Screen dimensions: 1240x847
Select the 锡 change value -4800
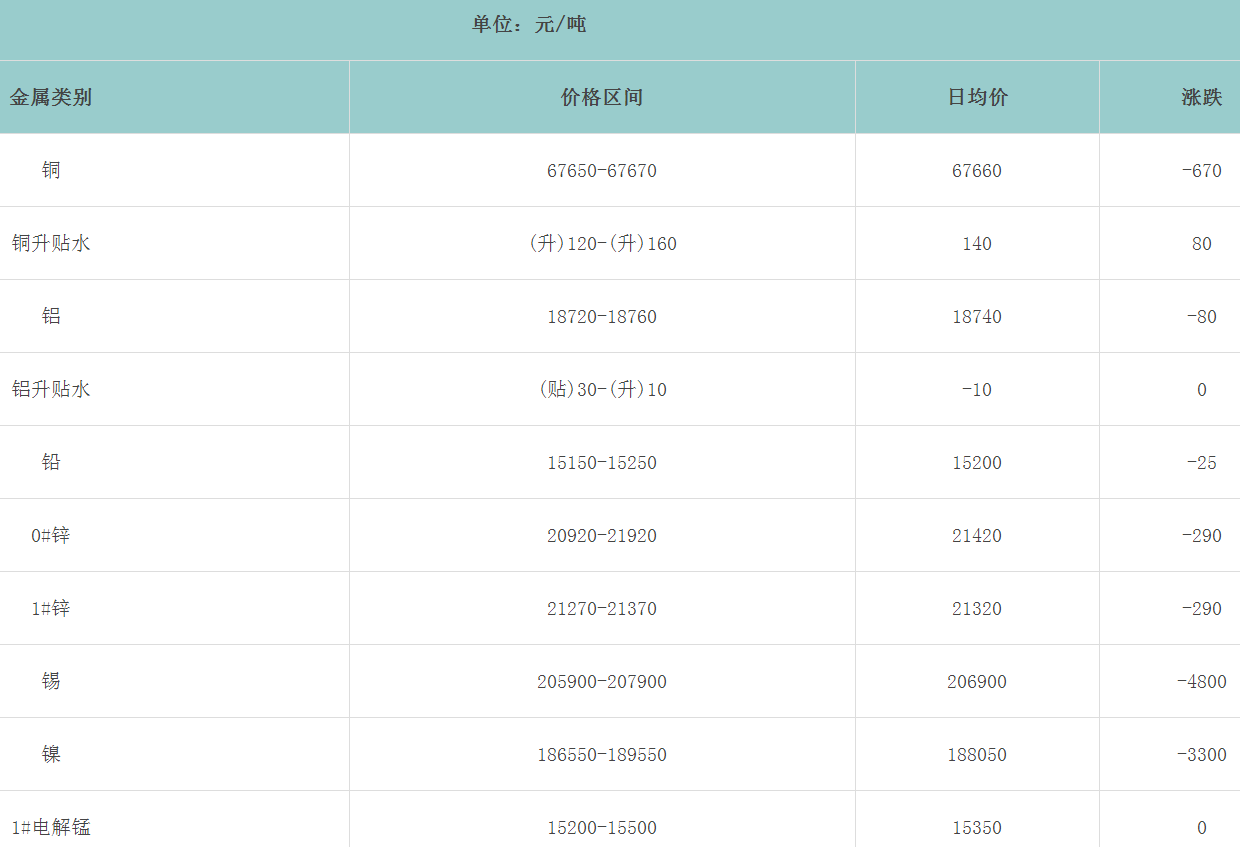[1201, 682]
